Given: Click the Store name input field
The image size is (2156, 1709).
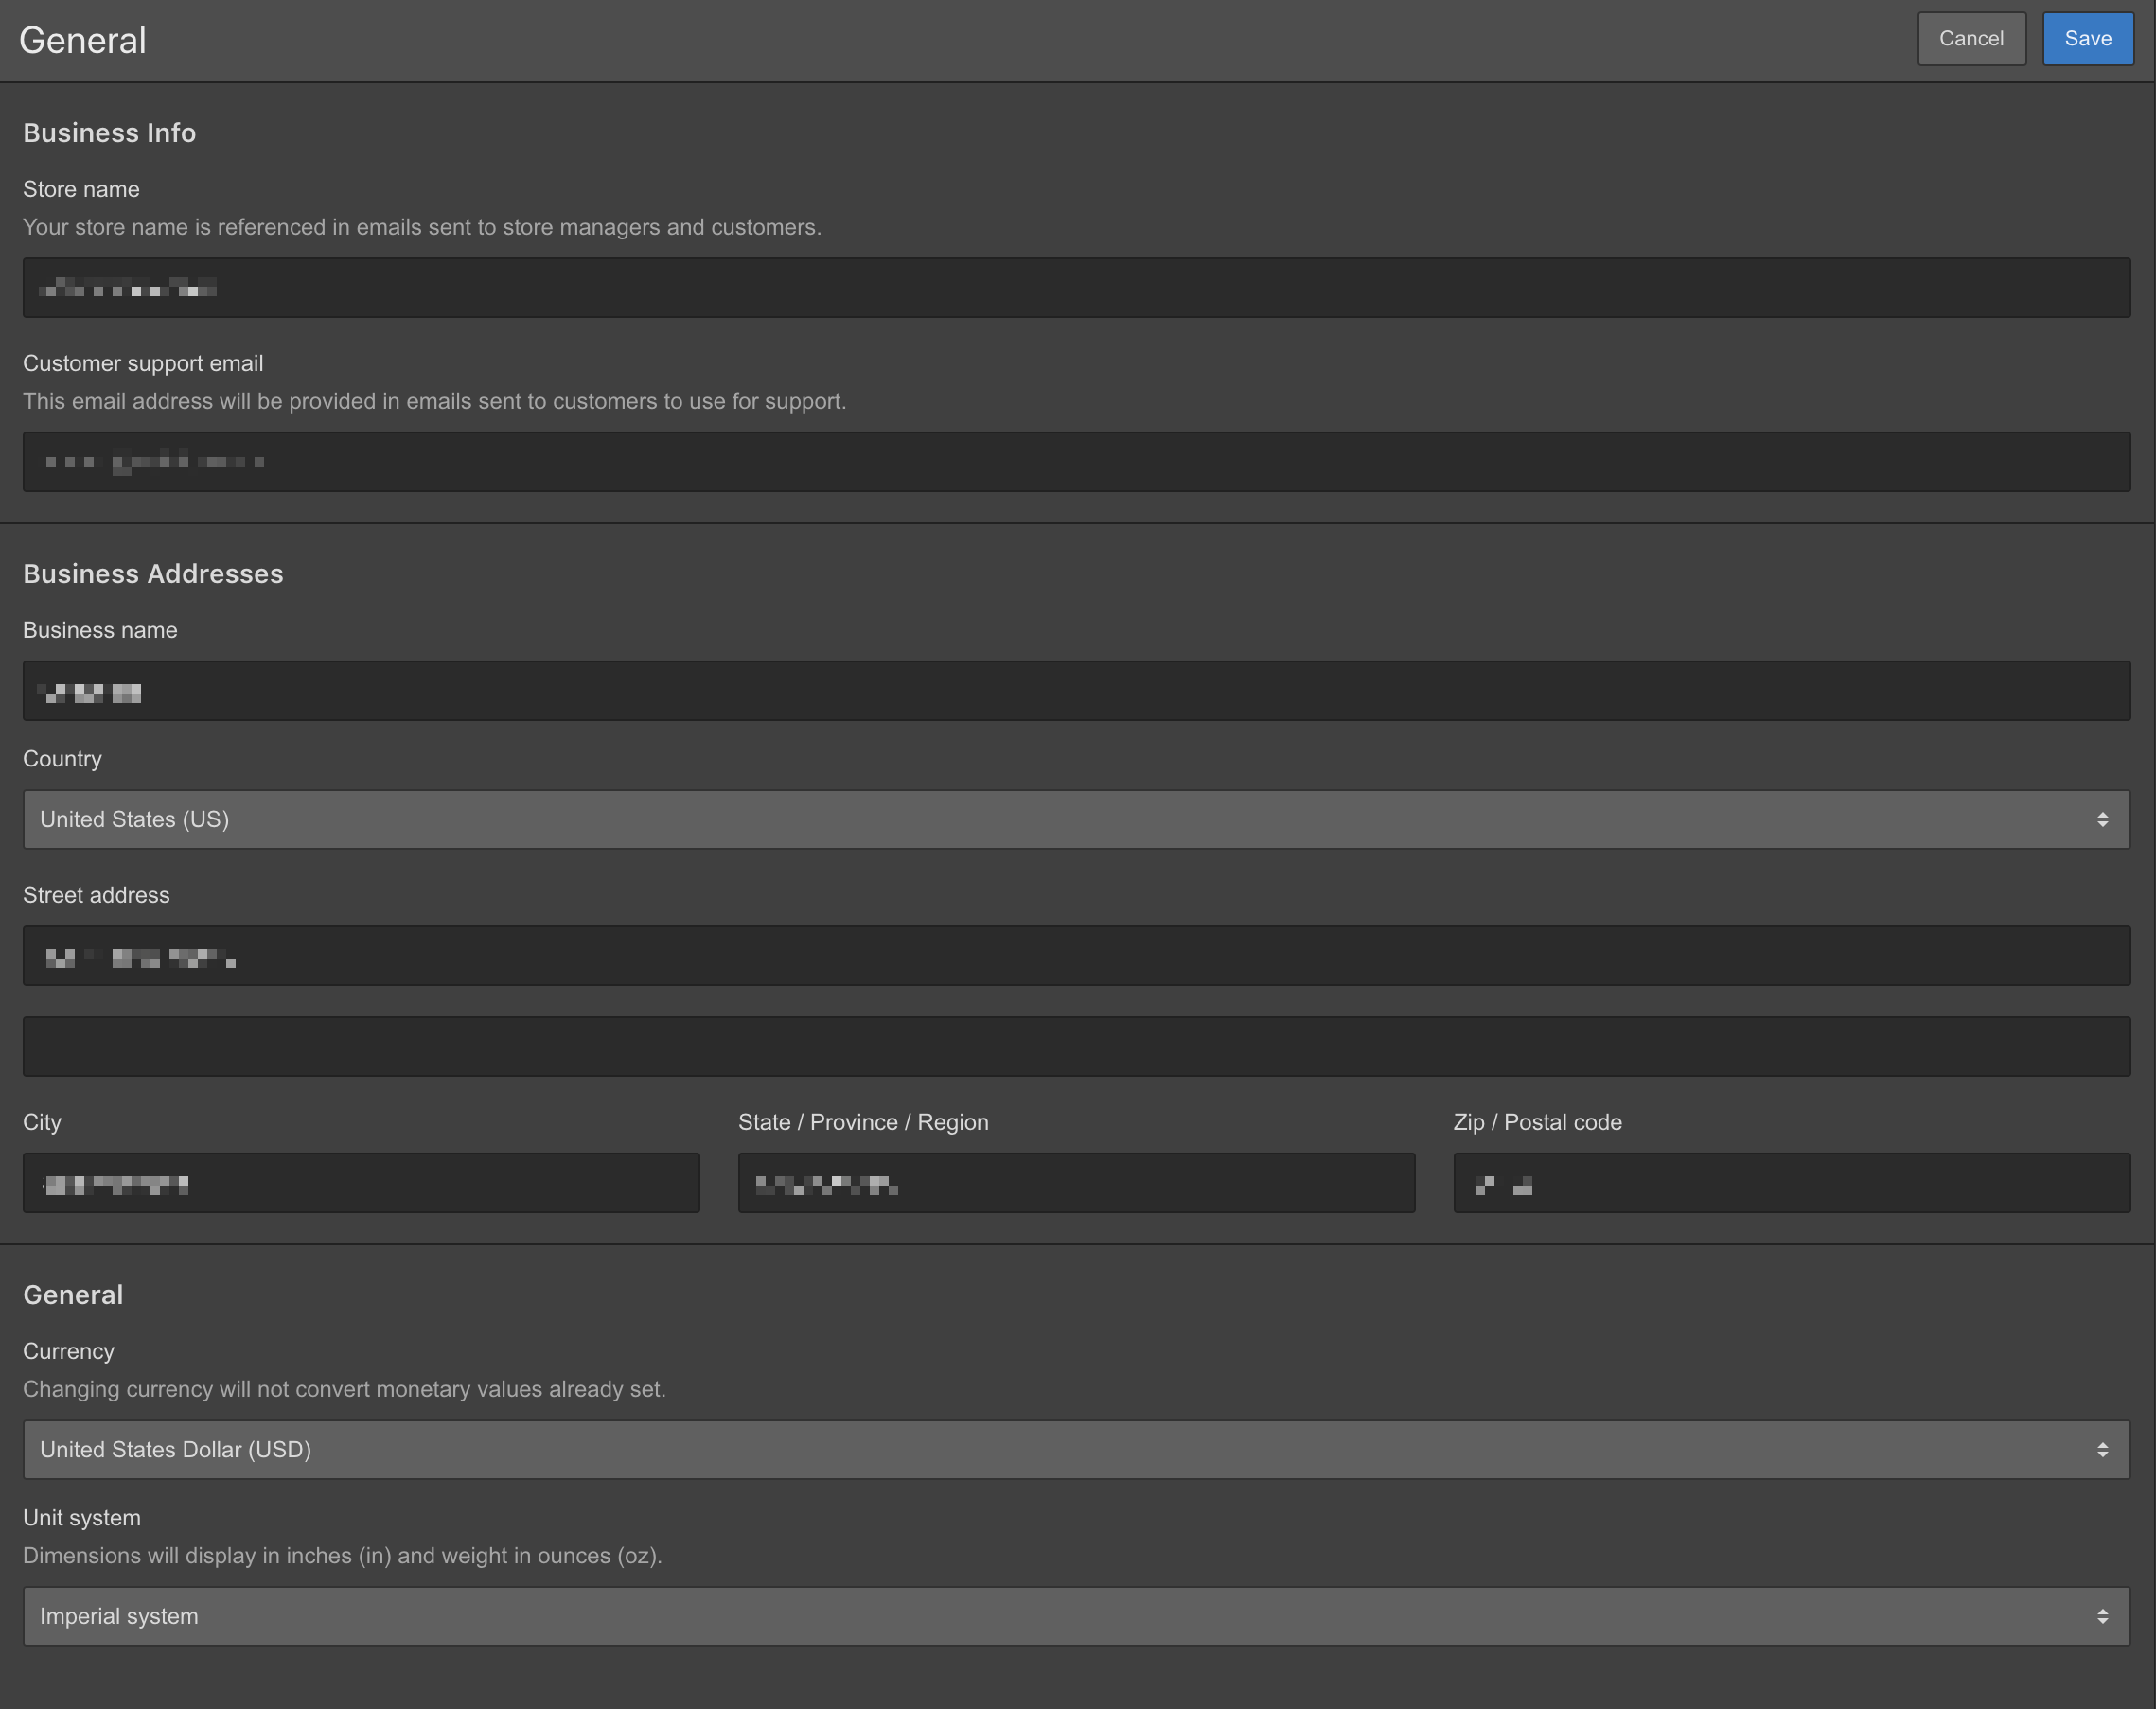Looking at the screenshot, I should [x=1078, y=289].
